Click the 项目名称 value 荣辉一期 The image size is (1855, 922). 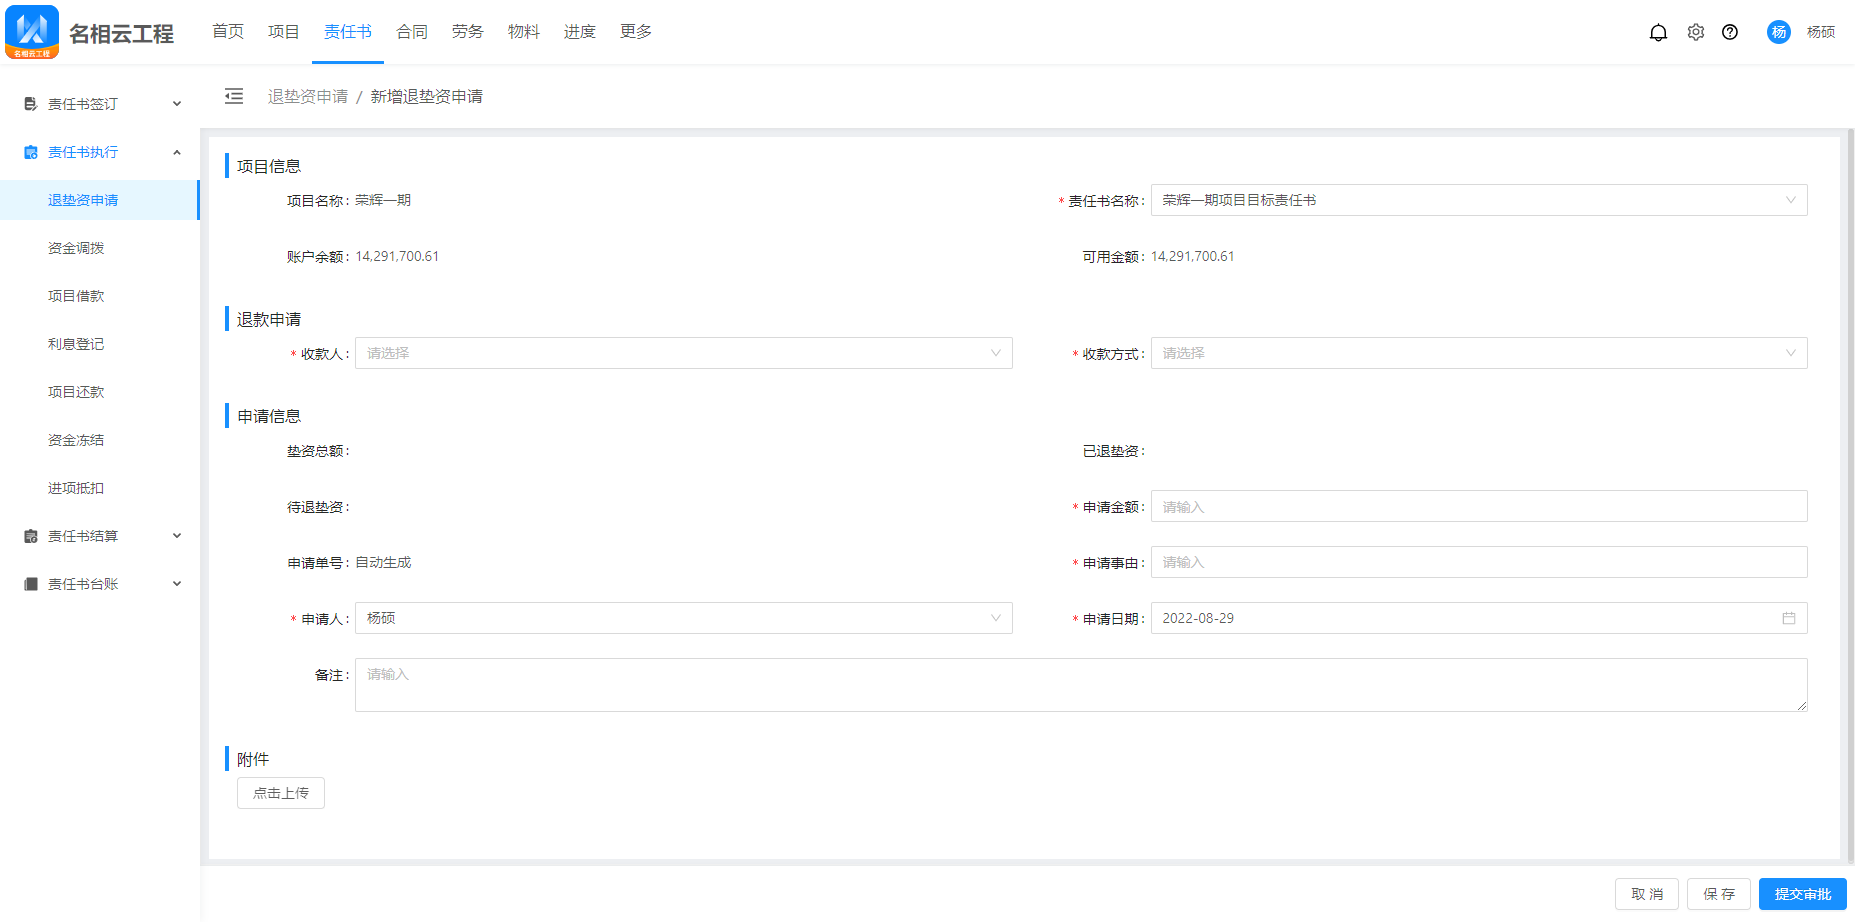coord(383,200)
